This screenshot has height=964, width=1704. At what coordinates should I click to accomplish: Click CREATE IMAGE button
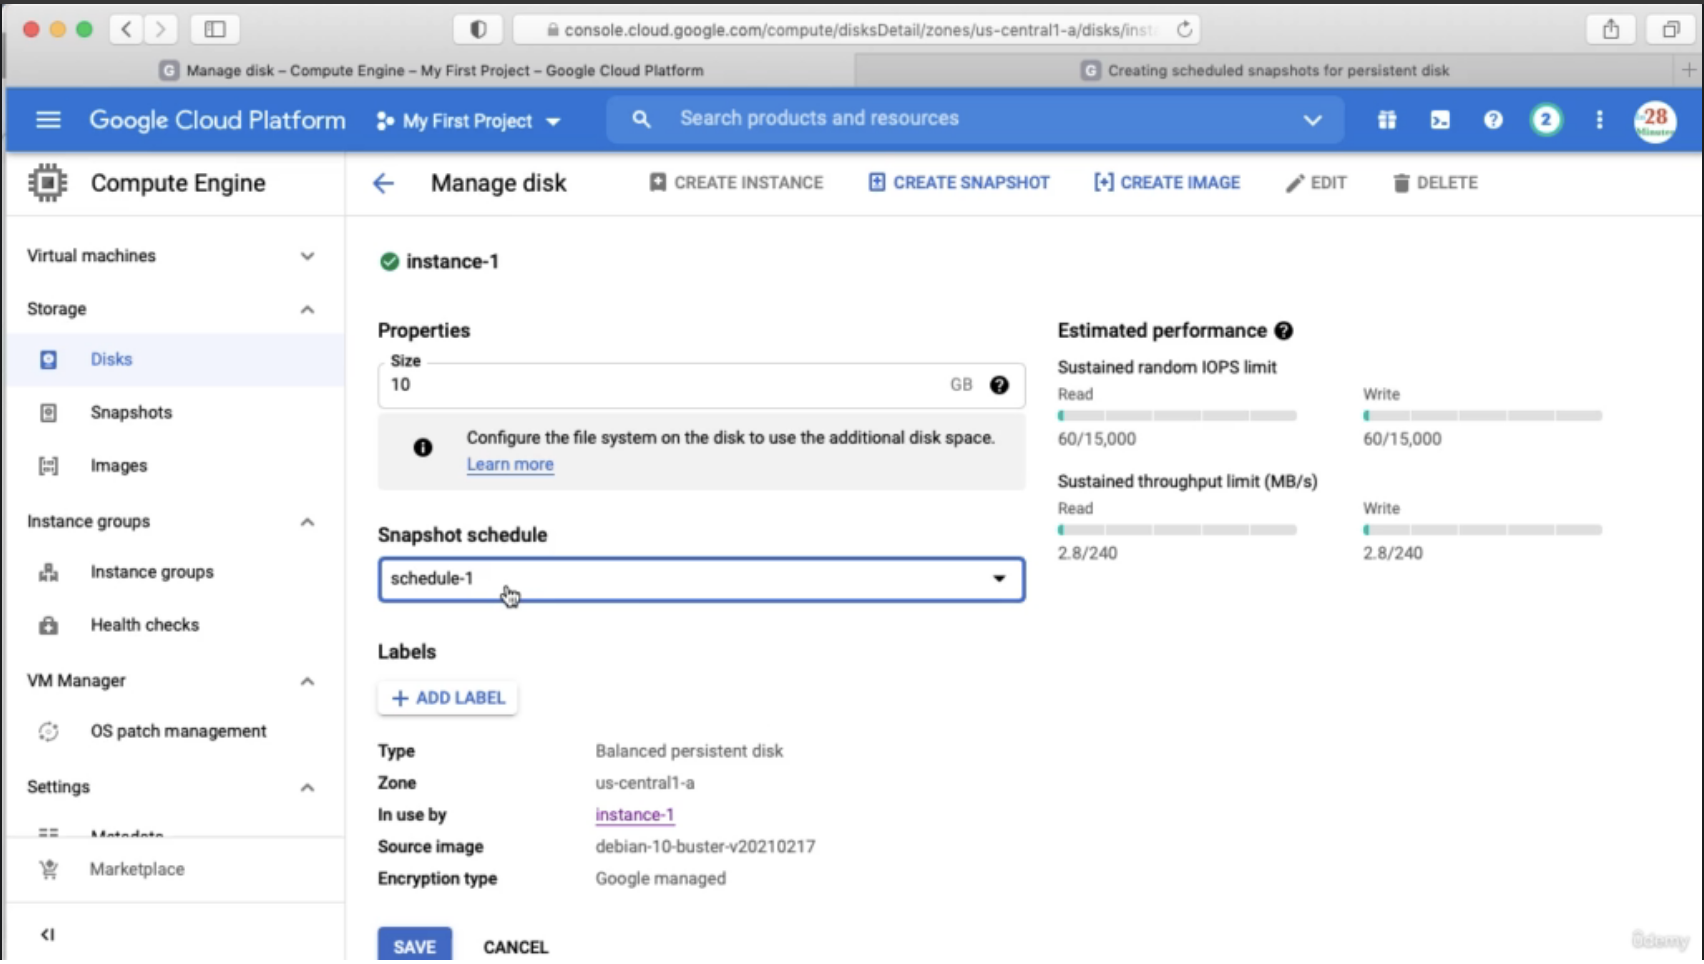coord(1167,183)
